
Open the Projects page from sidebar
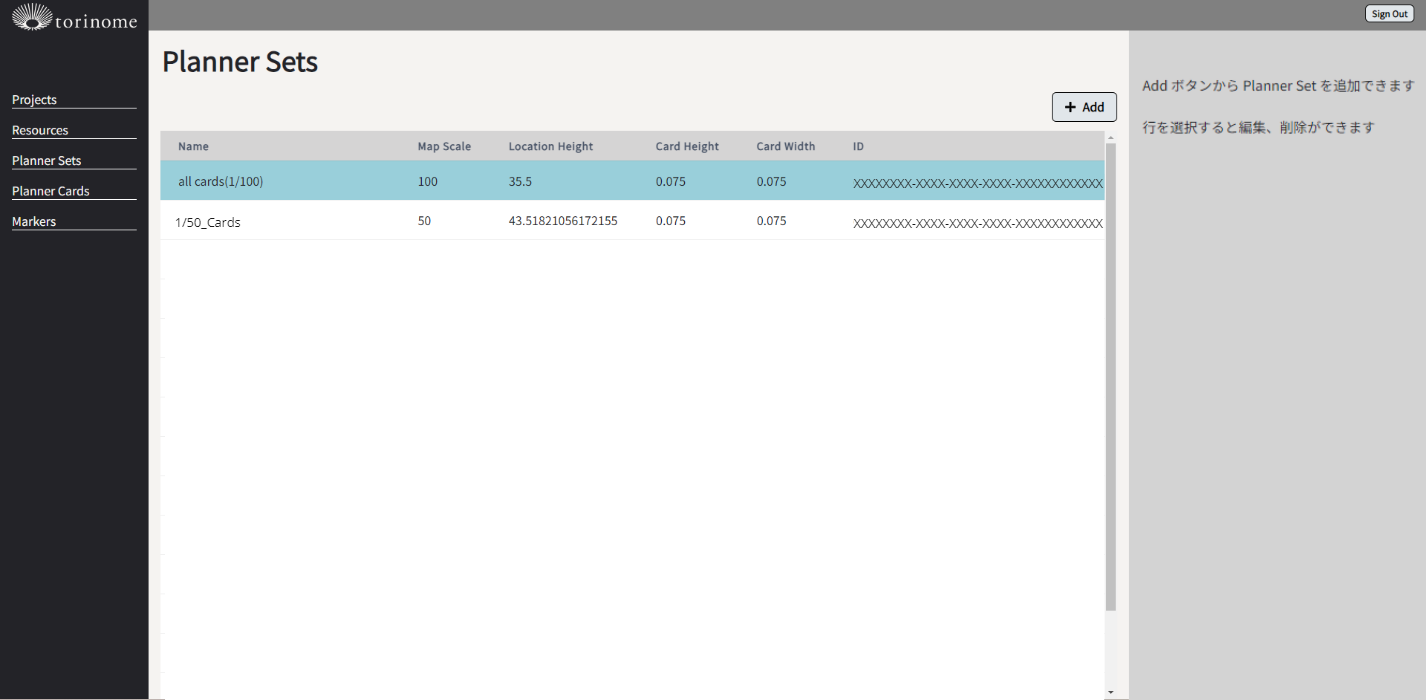[x=34, y=100]
